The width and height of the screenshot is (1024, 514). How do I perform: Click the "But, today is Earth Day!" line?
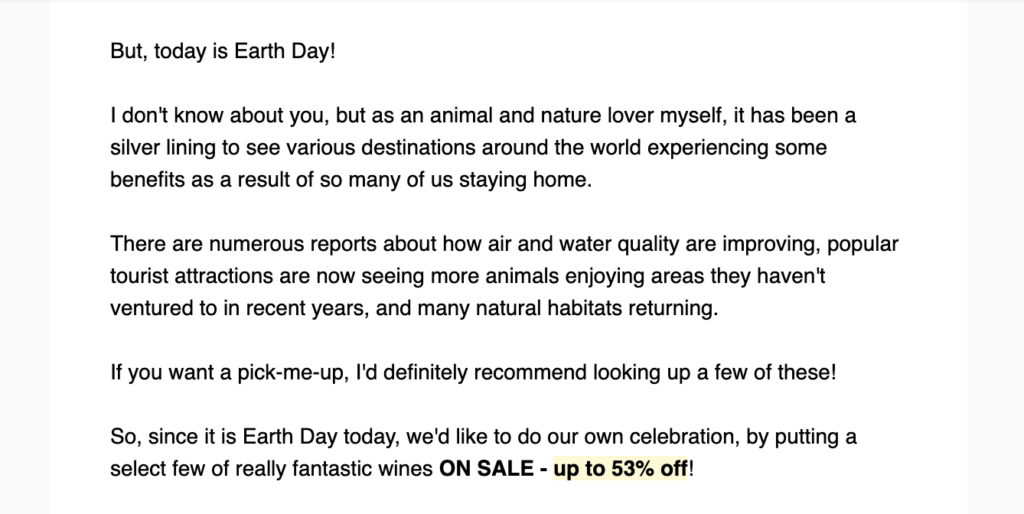pos(223,51)
